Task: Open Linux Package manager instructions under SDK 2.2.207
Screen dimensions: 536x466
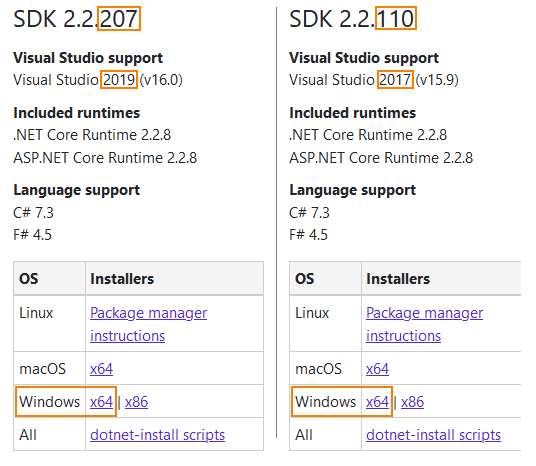Action: [148, 324]
